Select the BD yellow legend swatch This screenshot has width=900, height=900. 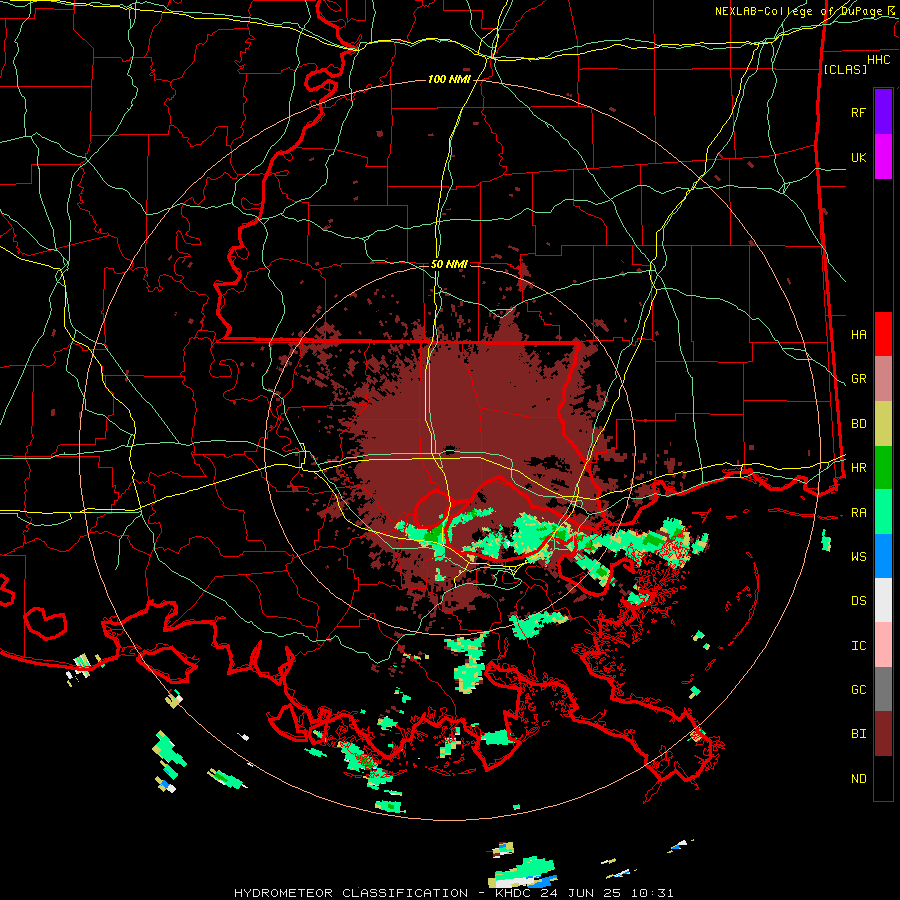tap(883, 424)
